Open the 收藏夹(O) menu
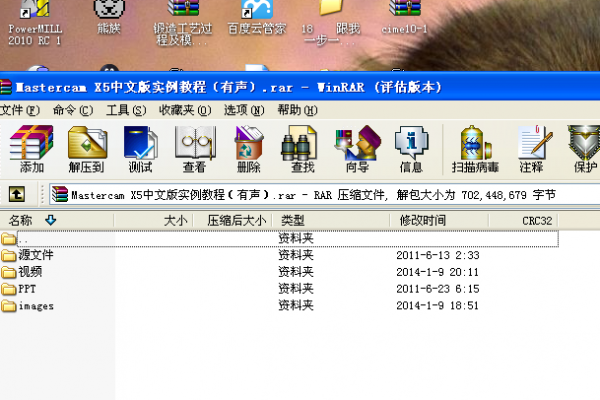This screenshot has height=400, width=600. point(185,111)
